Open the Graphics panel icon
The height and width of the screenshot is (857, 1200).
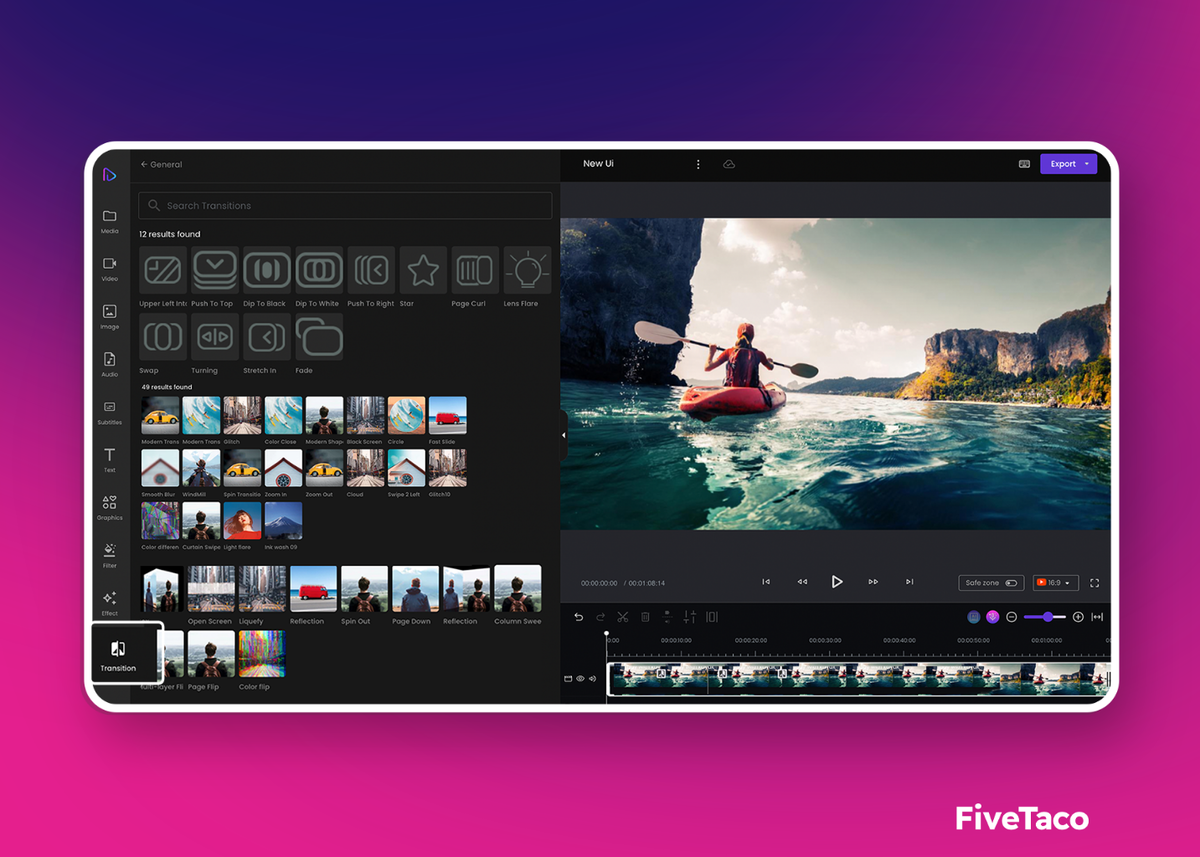(x=110, y=507)
